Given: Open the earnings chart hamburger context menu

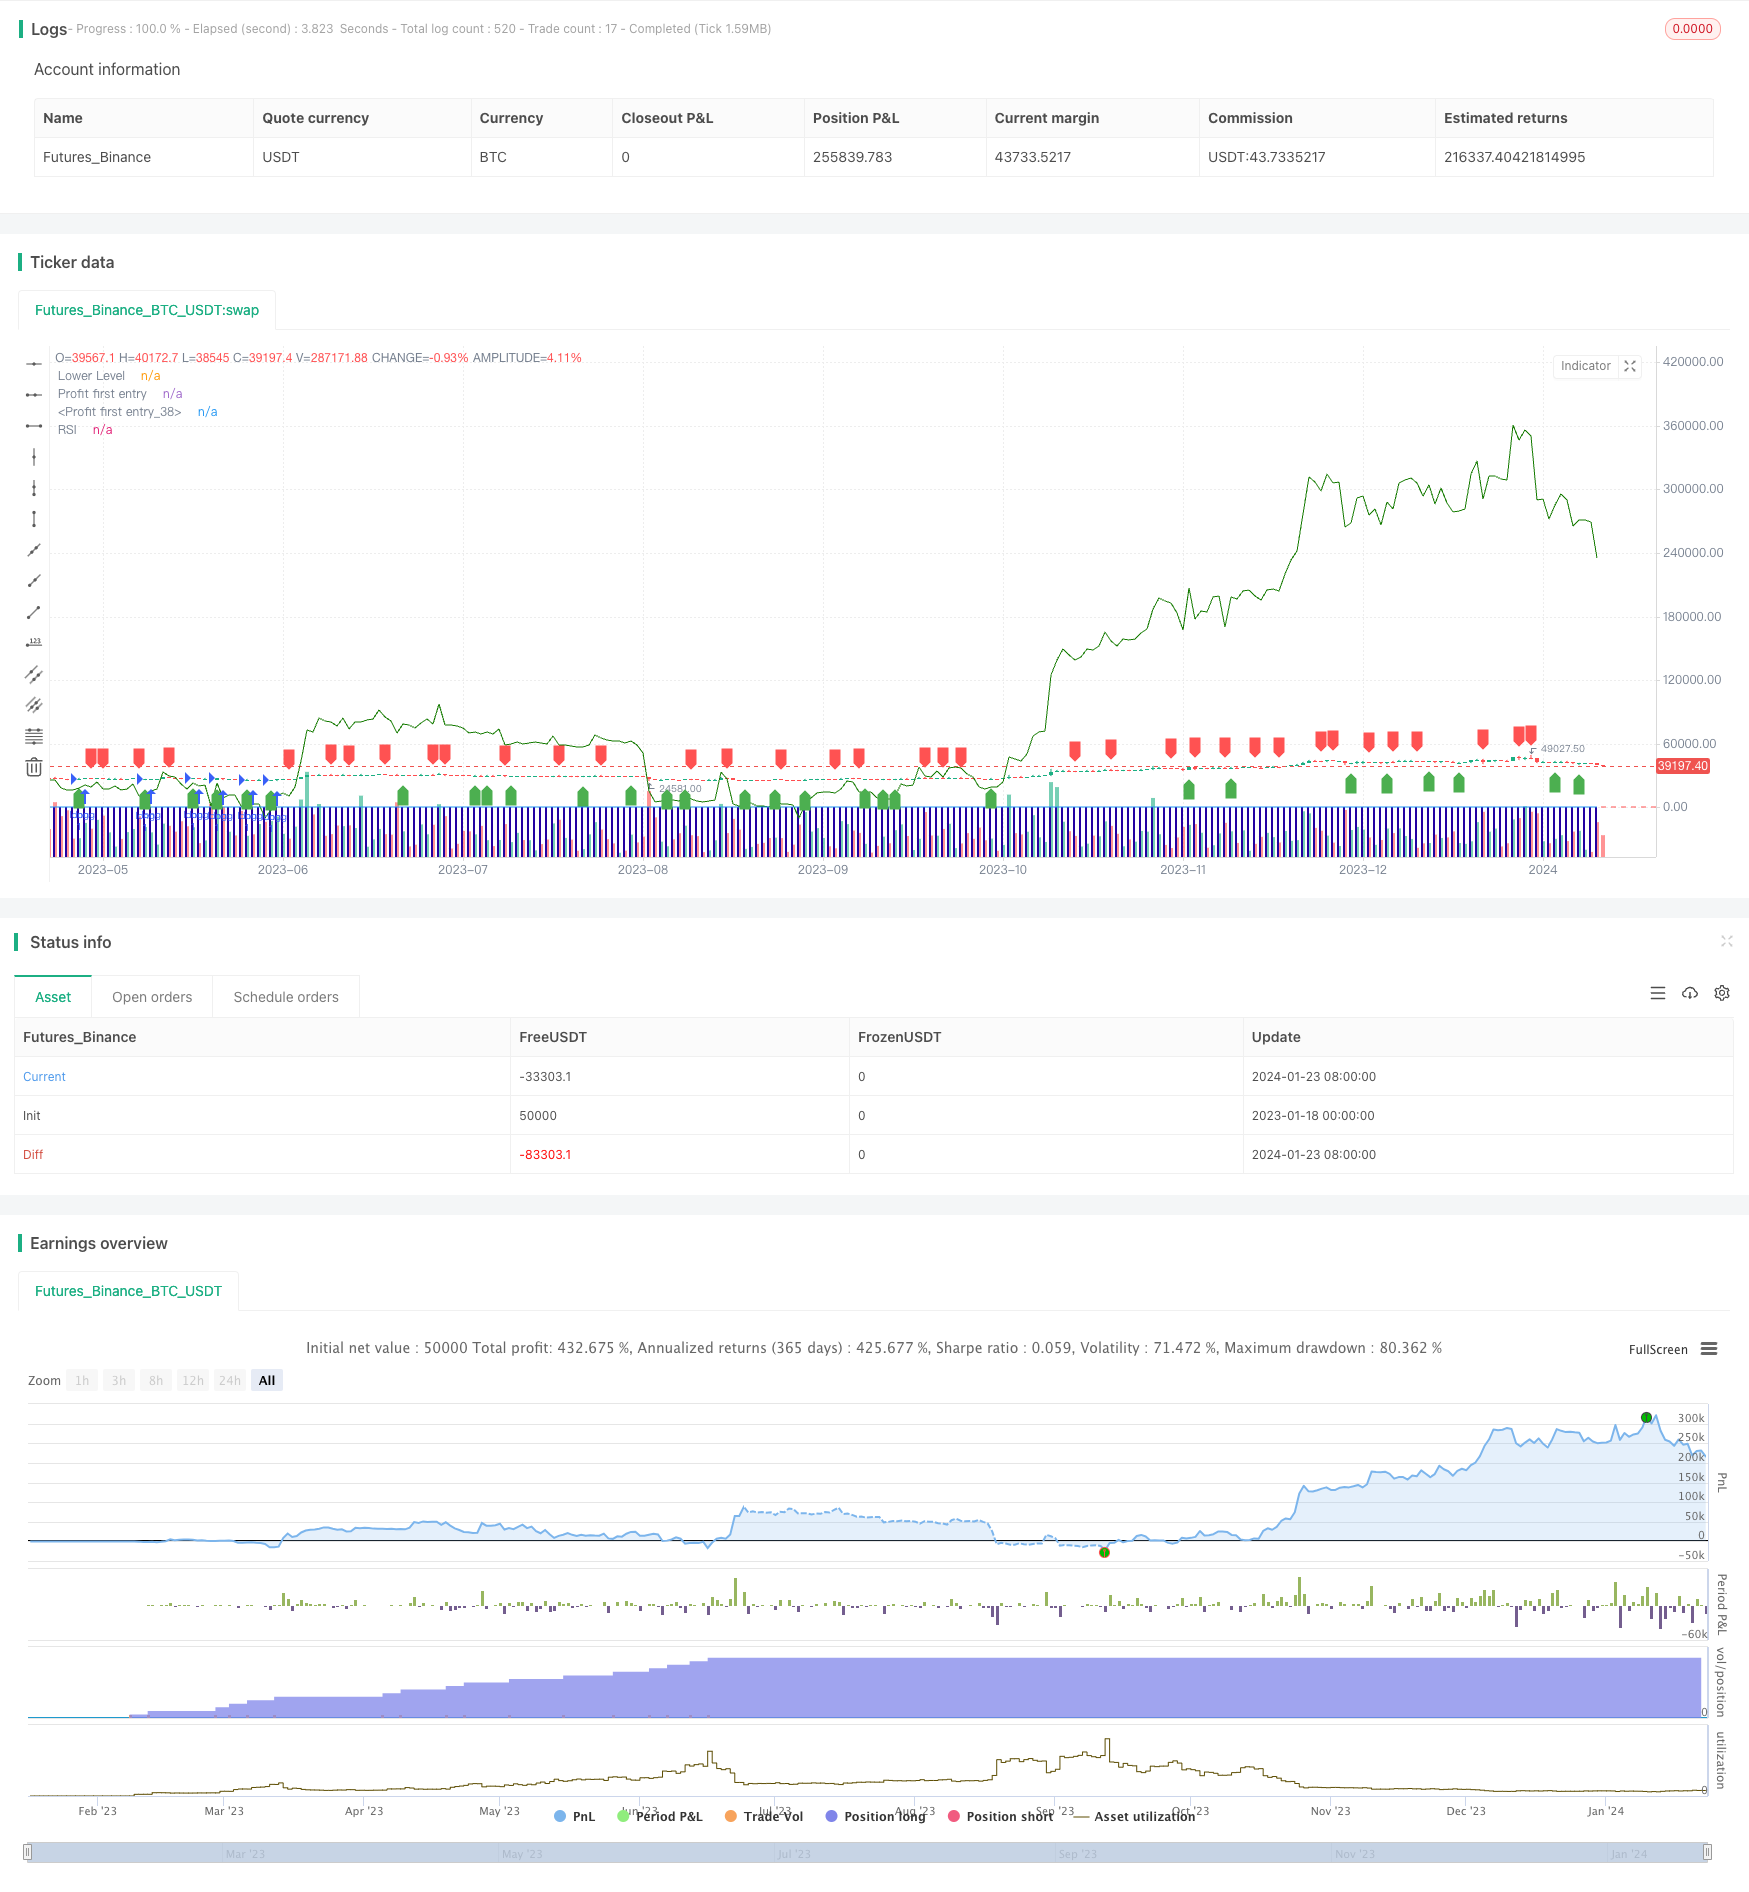Looking at the screenshot, I should click(1709, 1349).
